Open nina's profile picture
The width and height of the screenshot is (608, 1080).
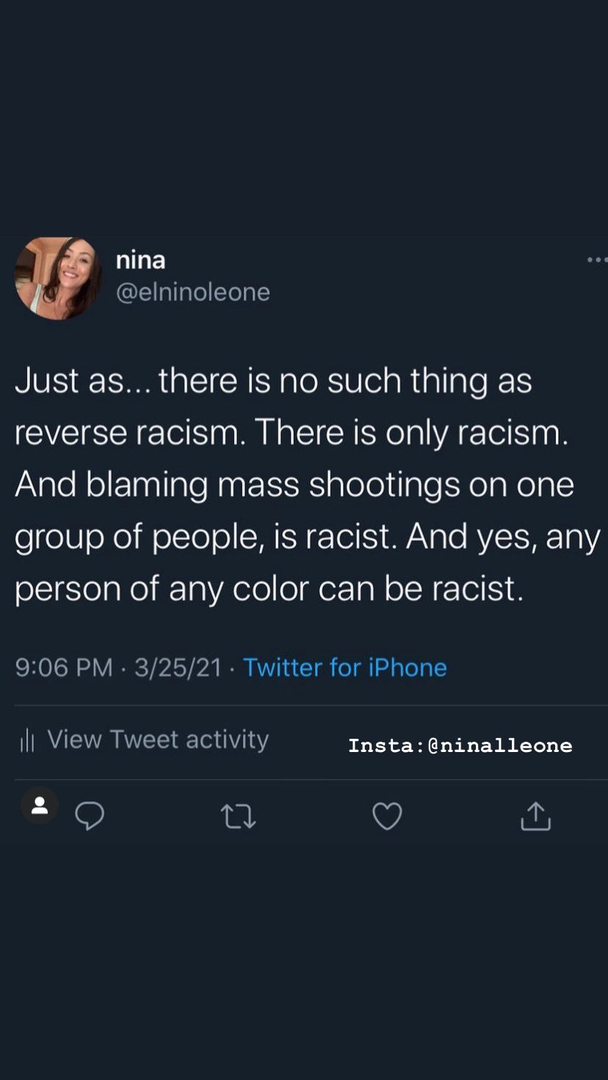pos(58,278)
